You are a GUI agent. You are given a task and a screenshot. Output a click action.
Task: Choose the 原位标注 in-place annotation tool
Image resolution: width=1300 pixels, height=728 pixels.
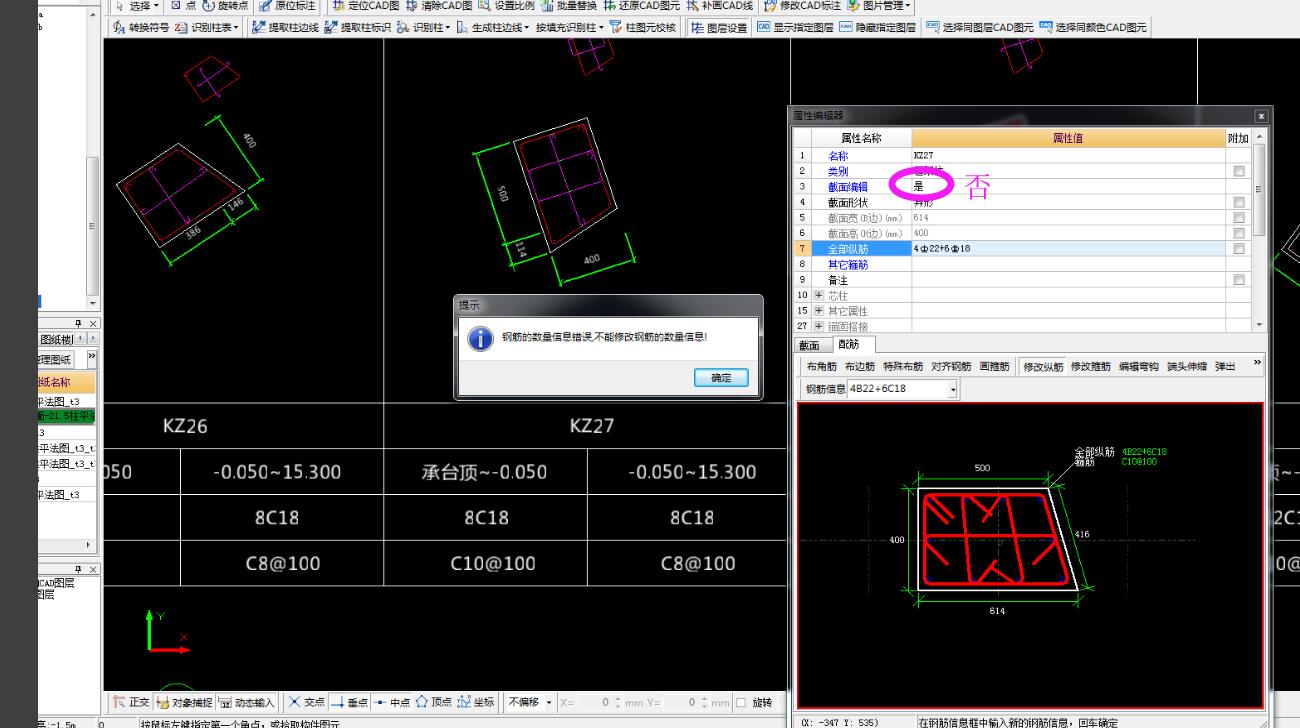[286, 6]
